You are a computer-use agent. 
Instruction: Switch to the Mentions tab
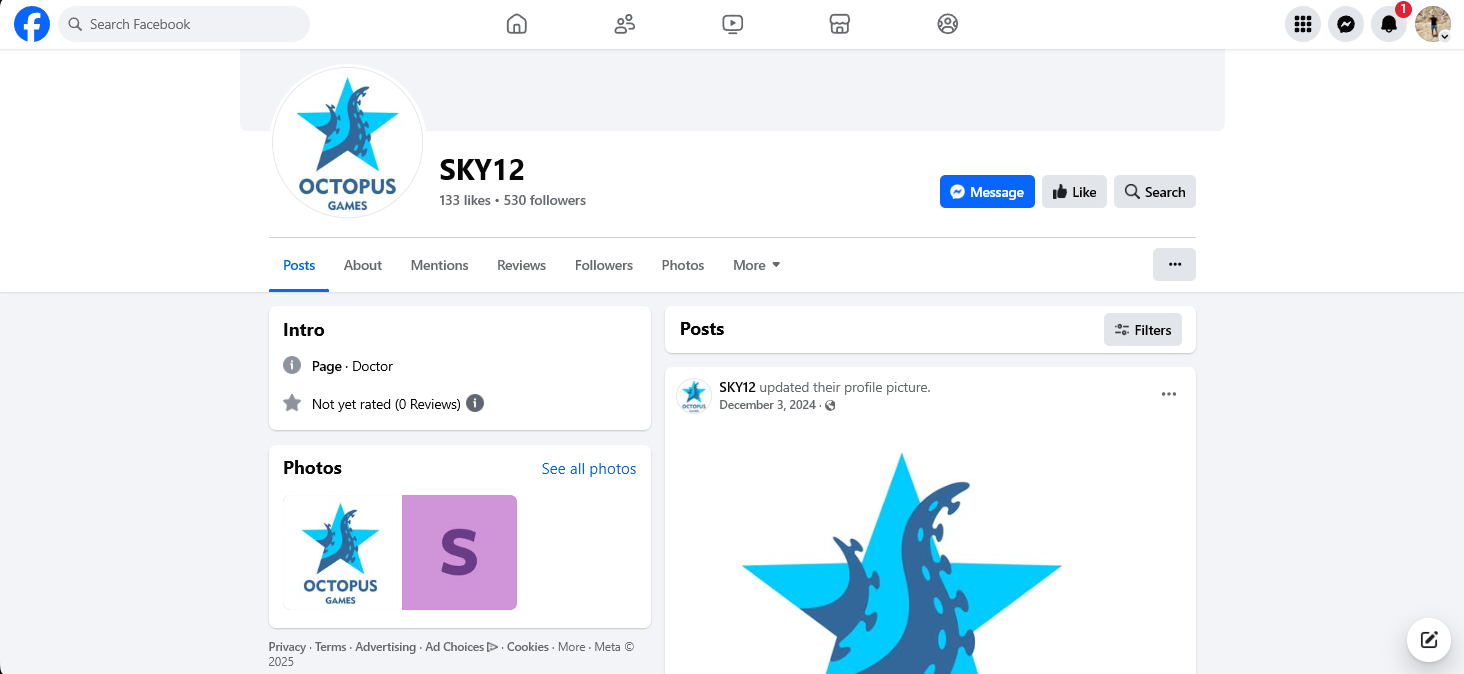[x=439, y=265]
